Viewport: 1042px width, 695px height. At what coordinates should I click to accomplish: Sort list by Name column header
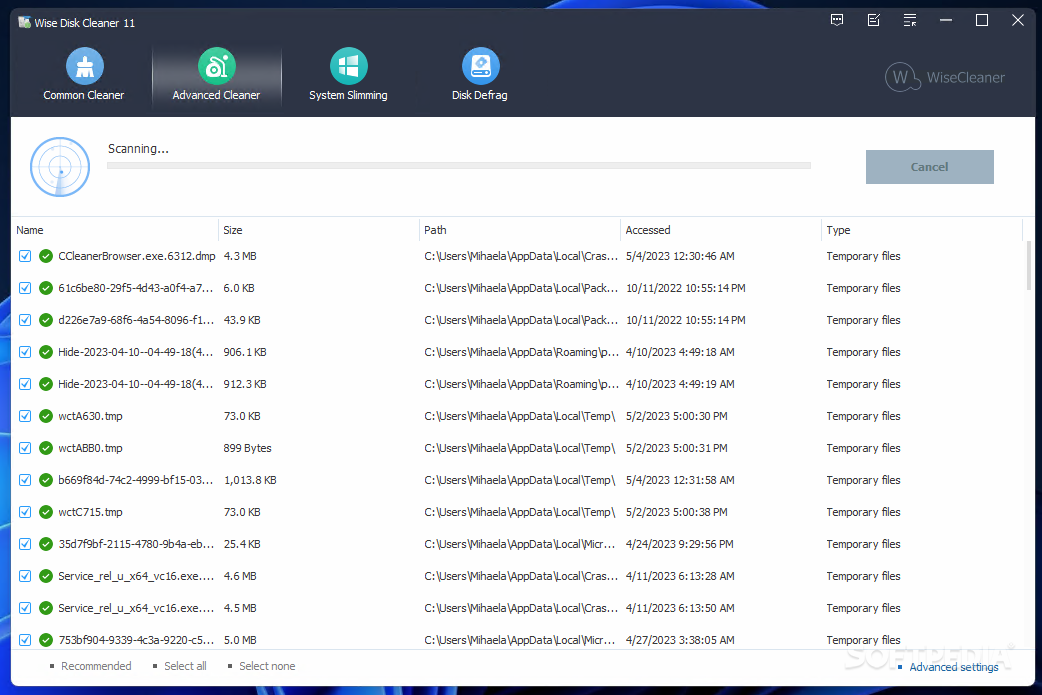click(114, 230)
